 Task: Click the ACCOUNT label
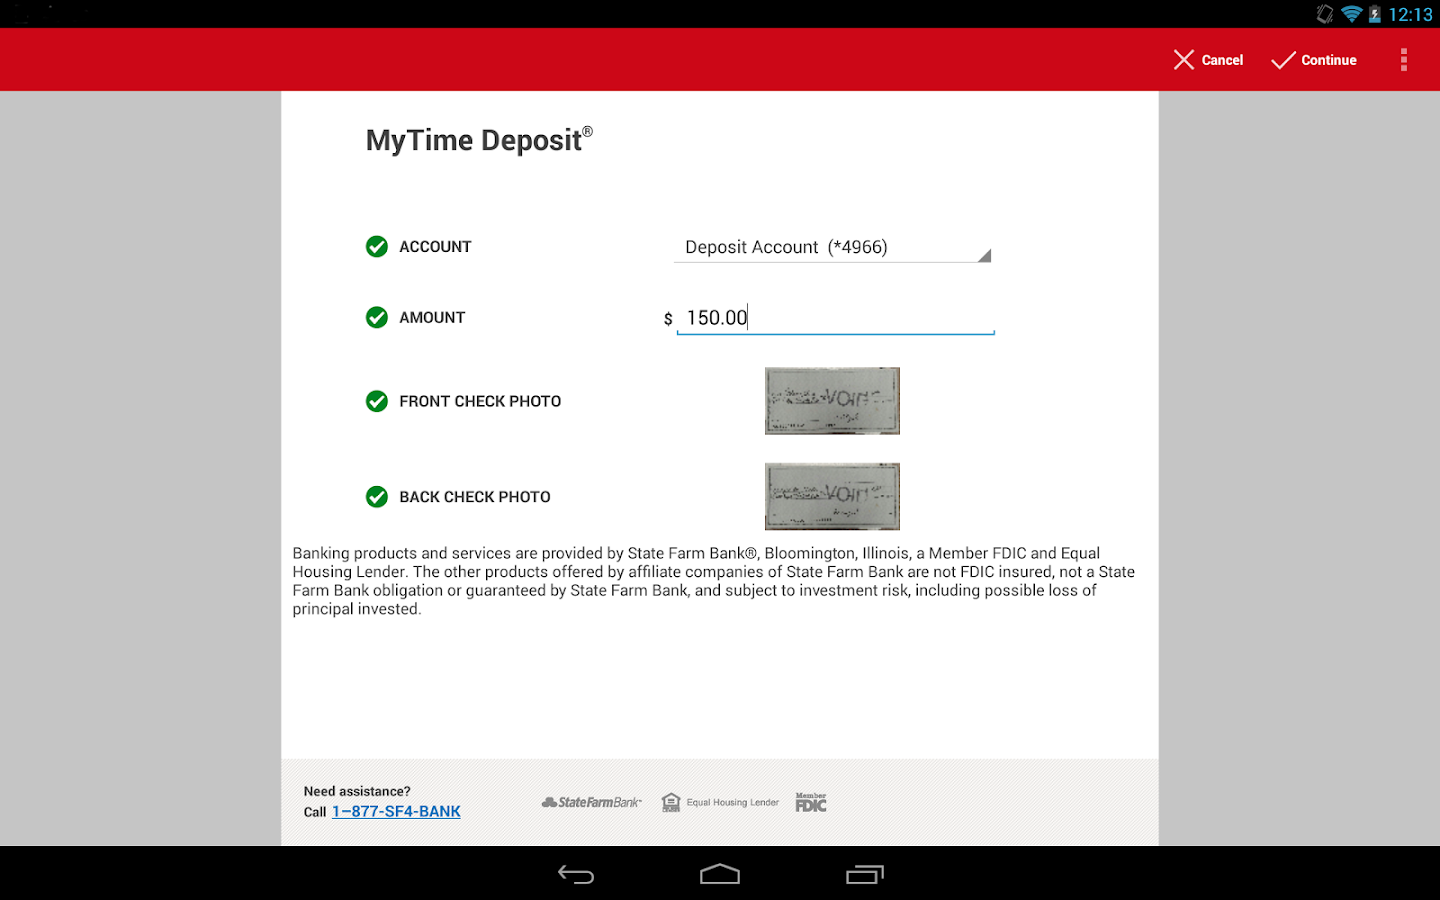click(x=435, y=246)
